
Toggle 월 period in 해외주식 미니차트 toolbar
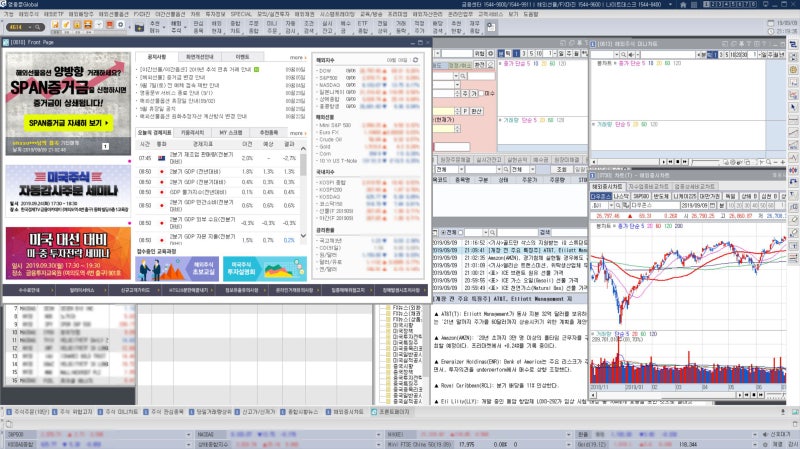tap(778, 54)
